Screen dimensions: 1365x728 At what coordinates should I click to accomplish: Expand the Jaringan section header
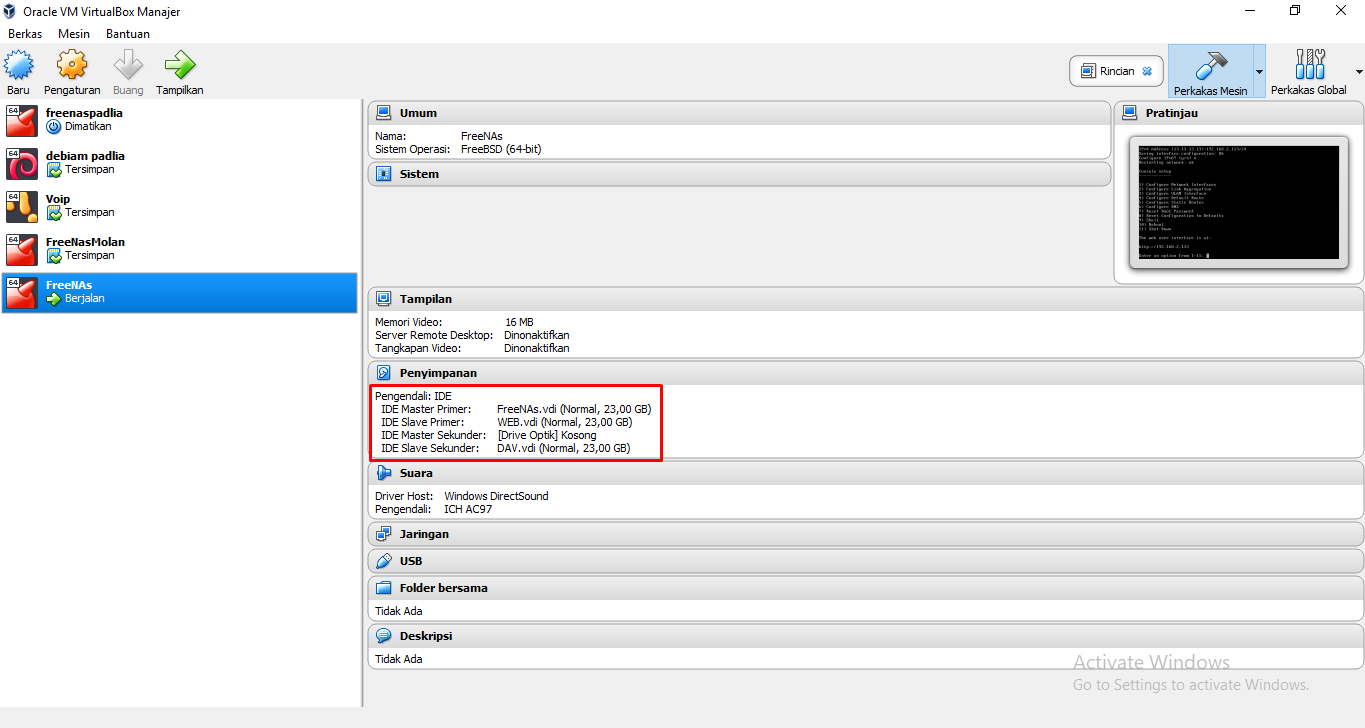(x=866, y=534)
